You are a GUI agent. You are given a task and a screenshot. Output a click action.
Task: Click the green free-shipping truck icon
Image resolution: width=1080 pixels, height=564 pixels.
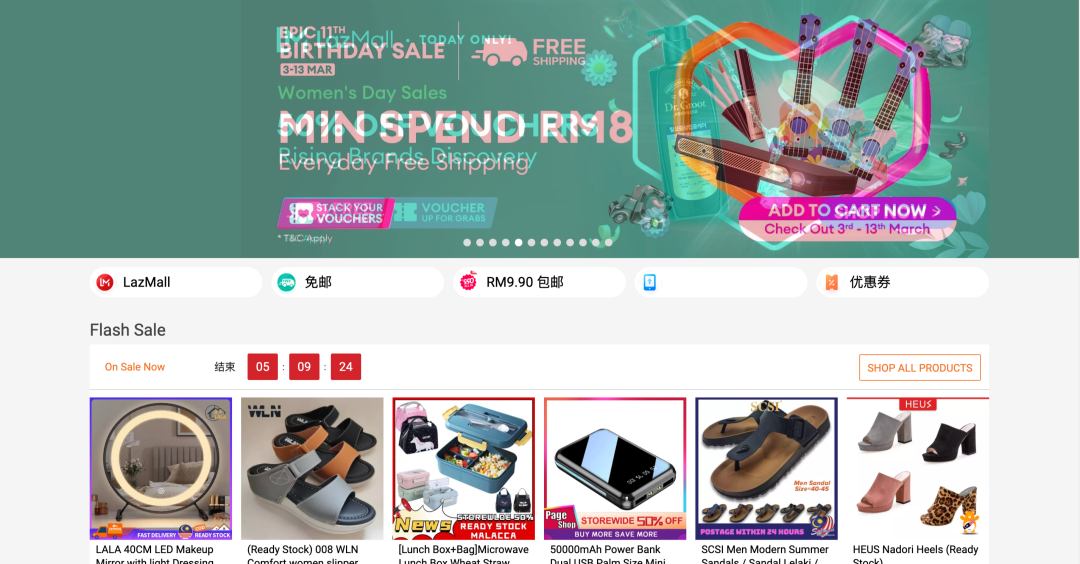287,282
